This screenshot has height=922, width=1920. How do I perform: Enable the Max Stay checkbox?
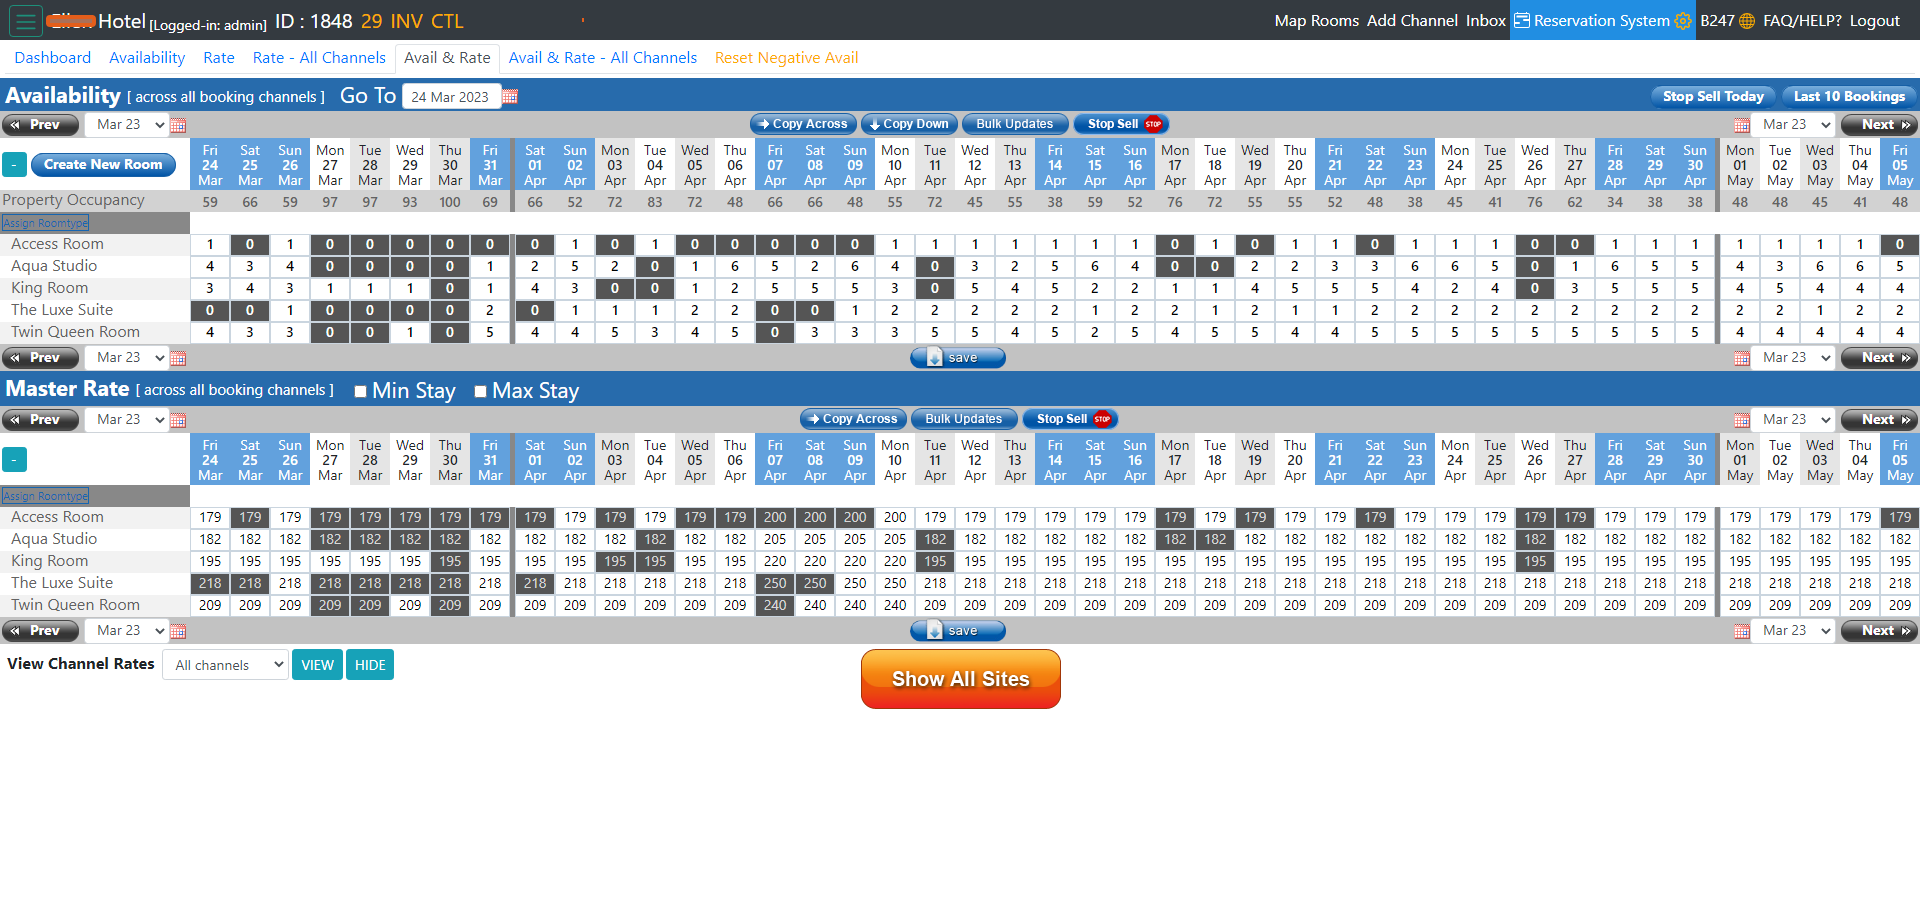tap(480, 391)
